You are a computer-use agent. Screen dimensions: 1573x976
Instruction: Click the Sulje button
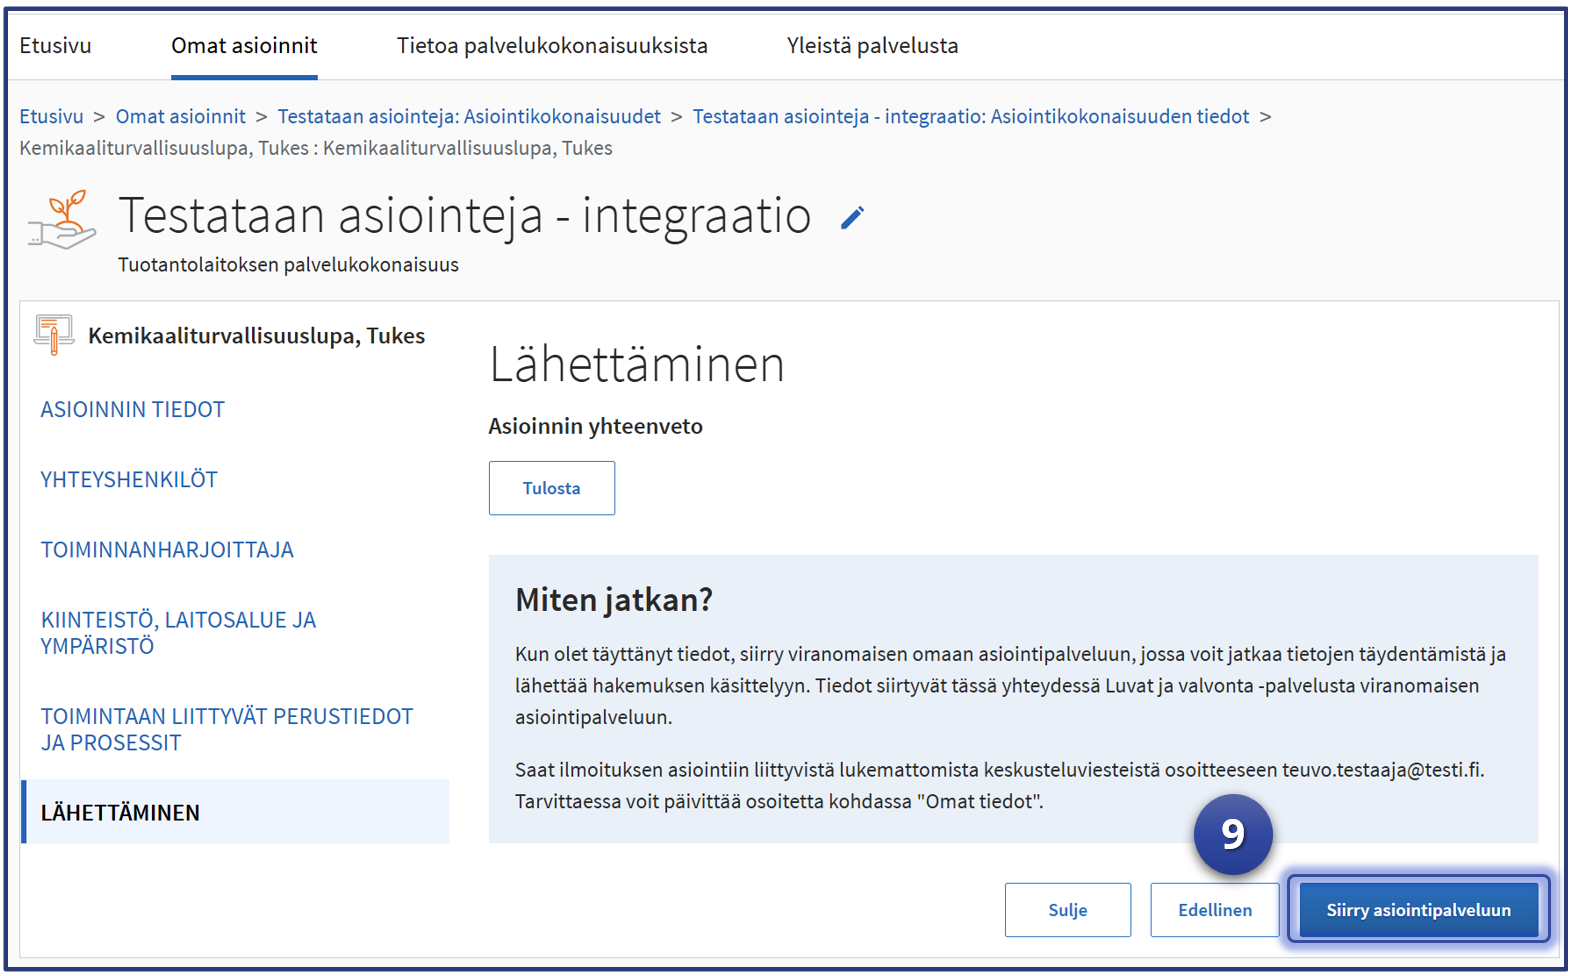click(x=1067, y=910)
